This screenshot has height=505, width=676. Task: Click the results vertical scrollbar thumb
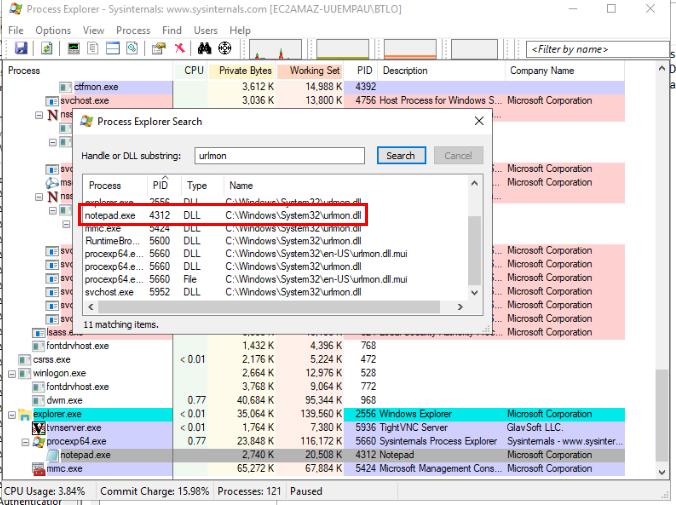pos(475,250)
